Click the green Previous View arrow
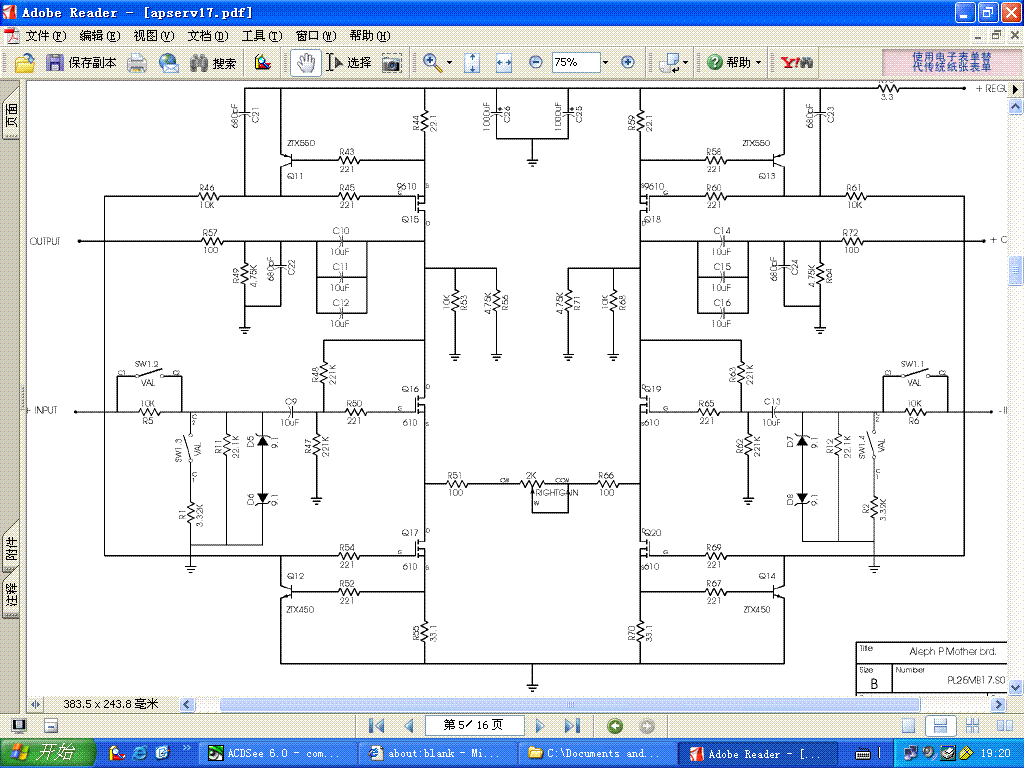1024x768 pixels. pyautogui.click(x=615, y=726)
